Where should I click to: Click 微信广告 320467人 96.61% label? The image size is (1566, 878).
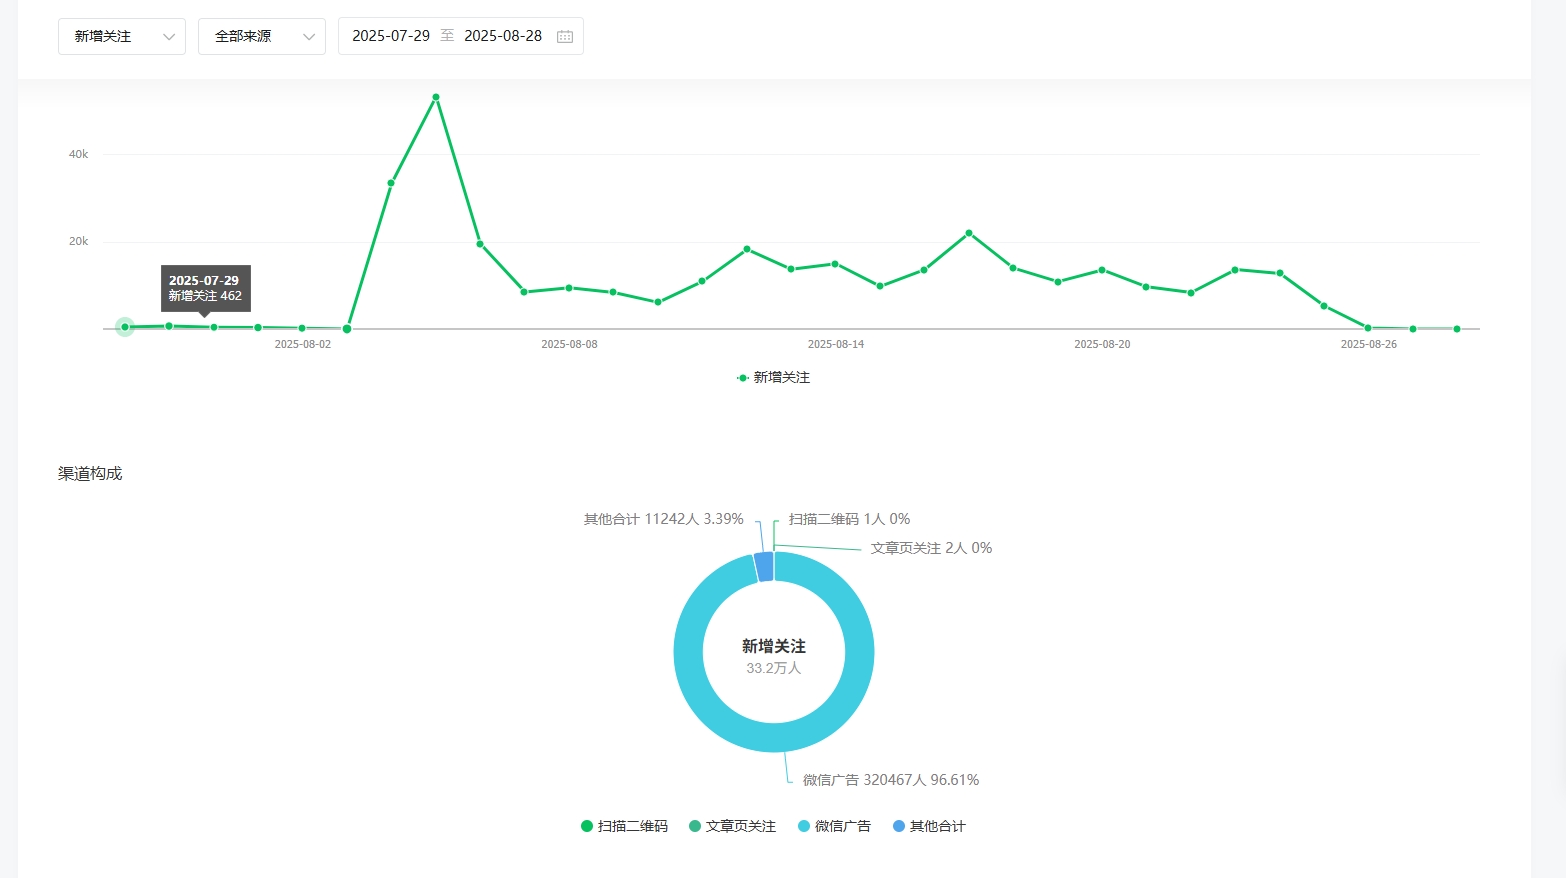tap(891, 780)
